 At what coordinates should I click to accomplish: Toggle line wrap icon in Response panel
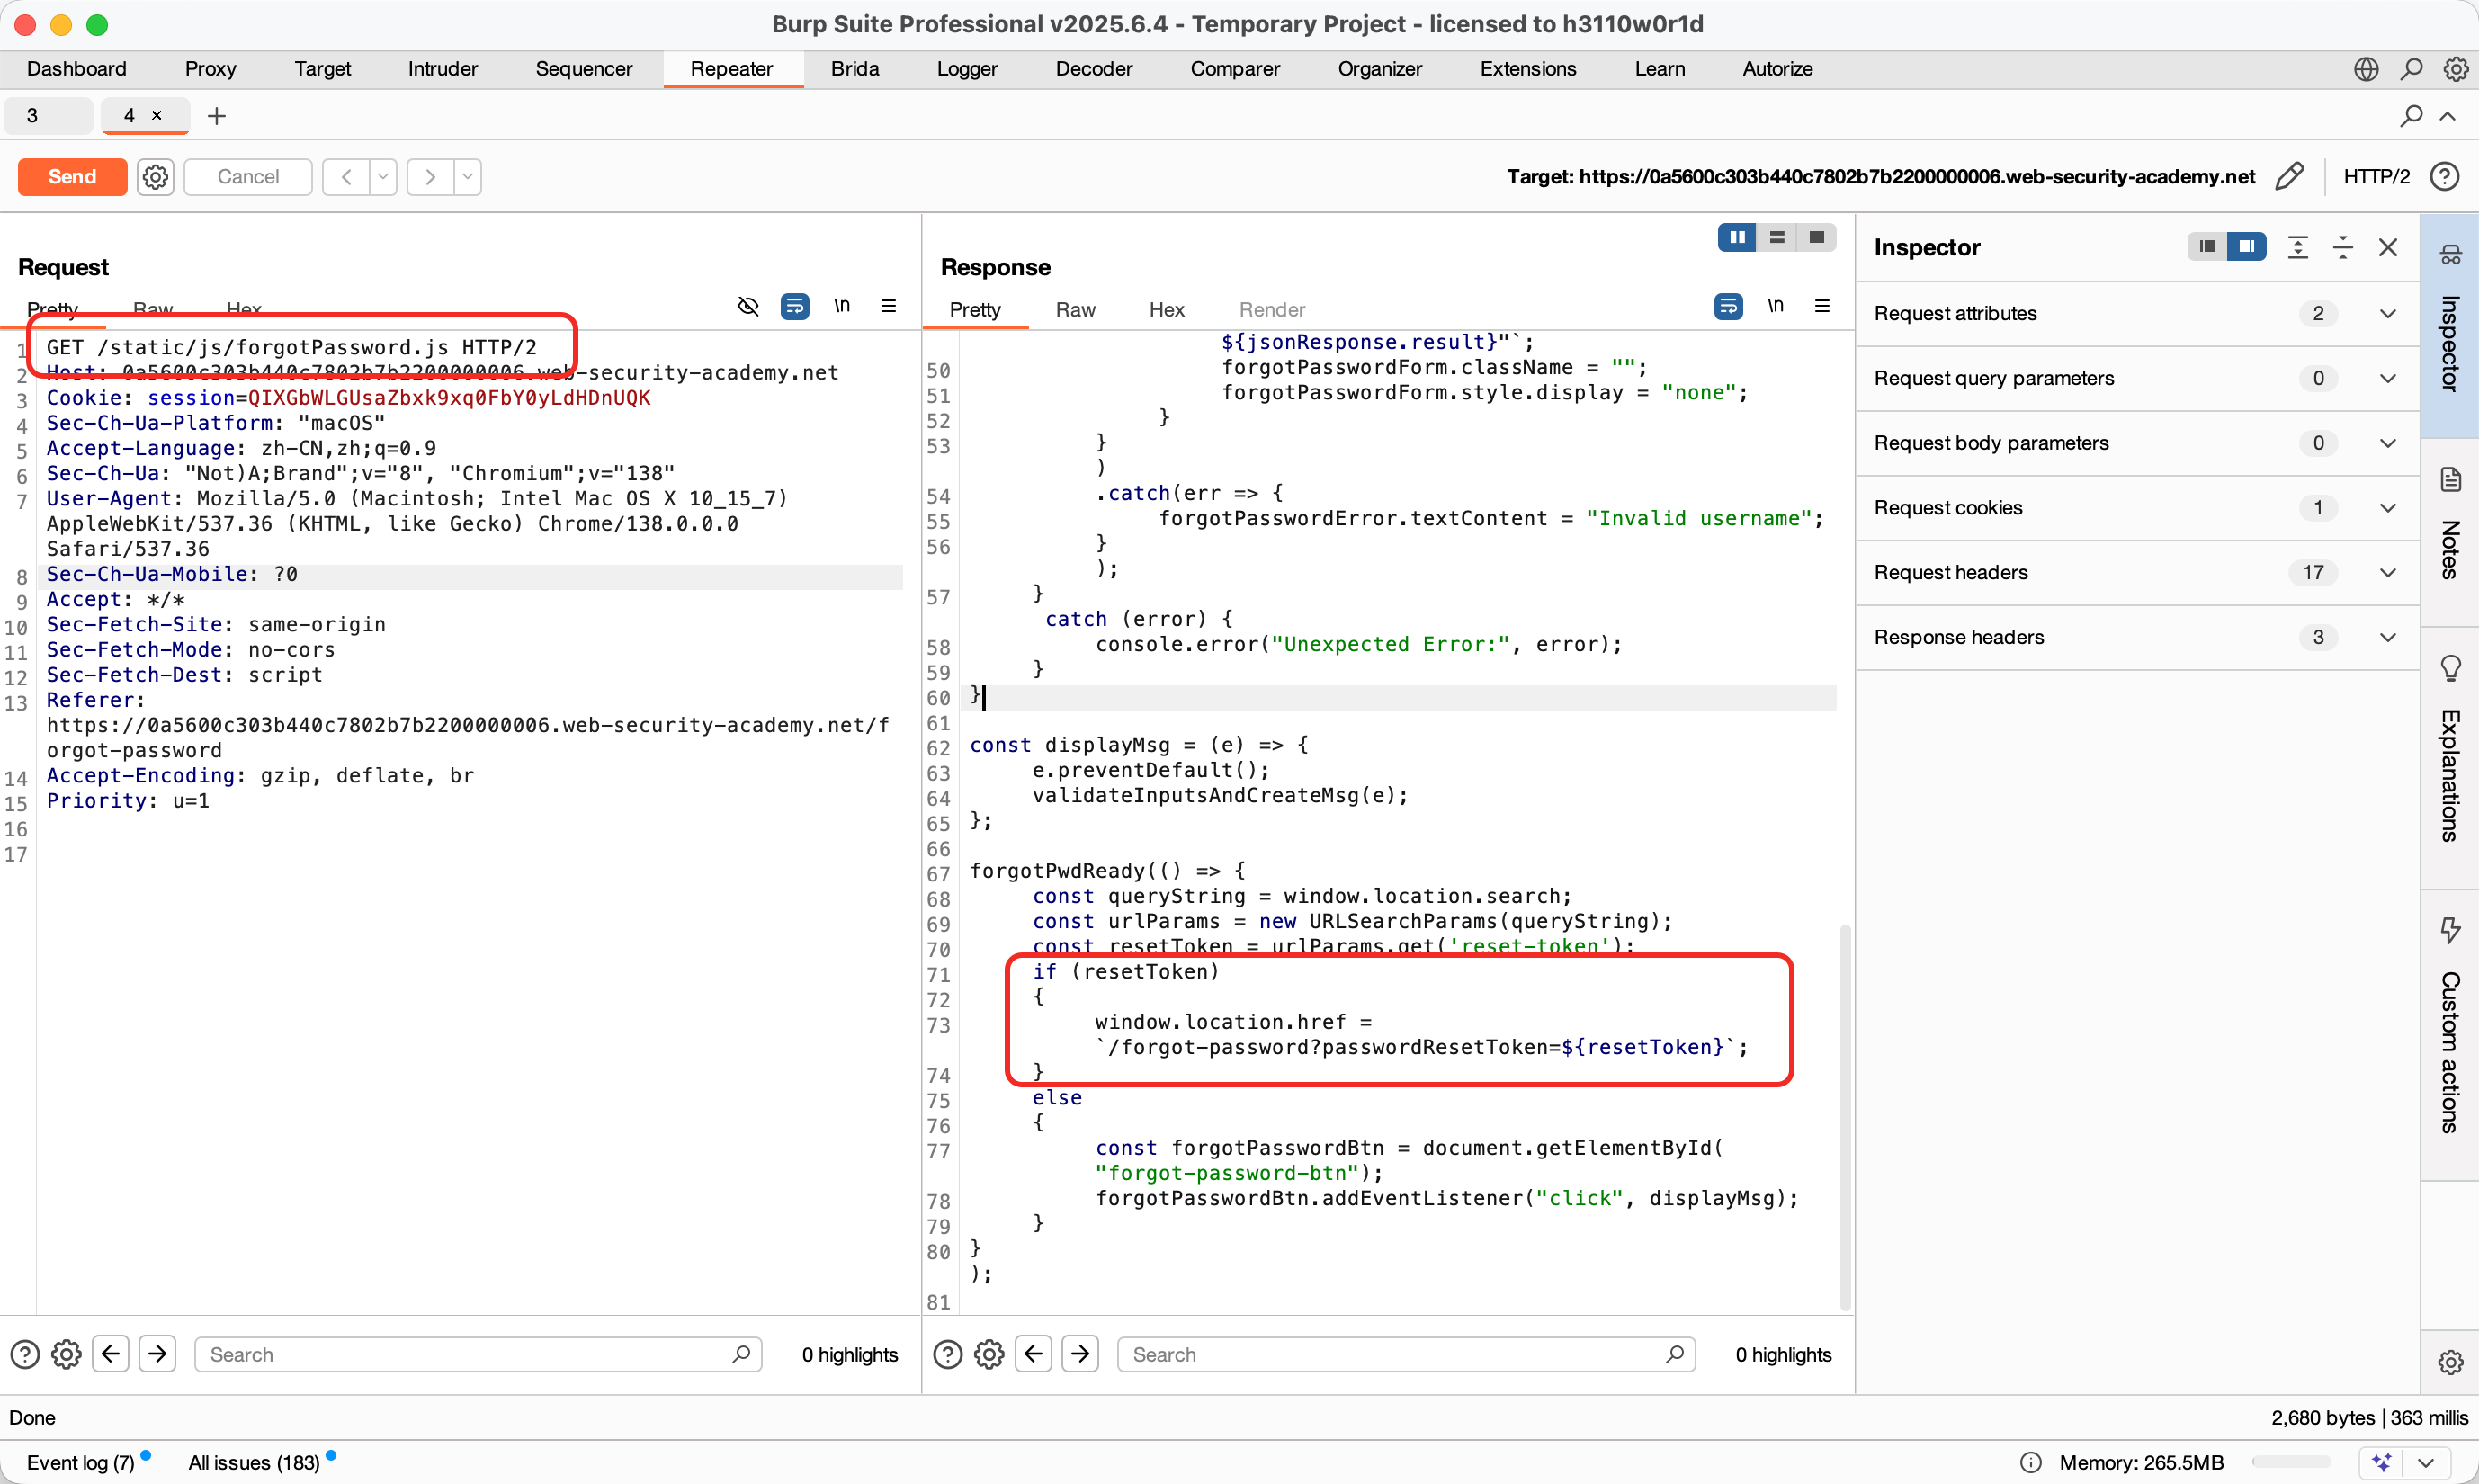(1728, 306)
